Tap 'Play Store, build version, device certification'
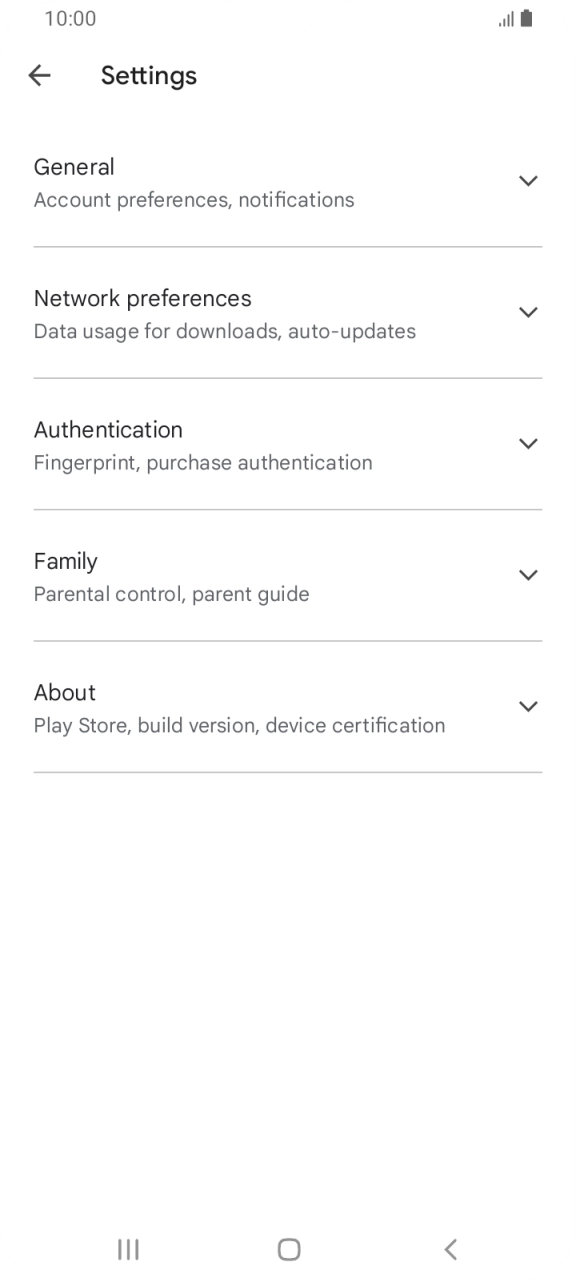The width and height of the screenshot is (576, 1282). (x=240, y=725)
